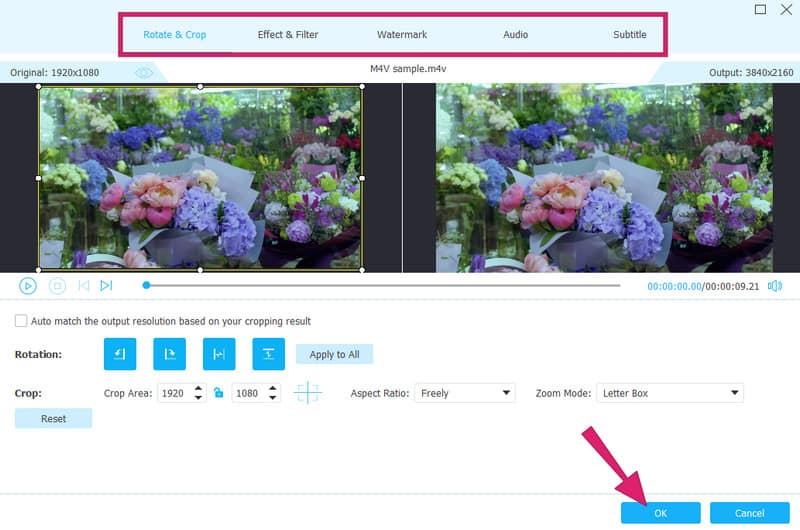Click right-middle crop handle
Screen dimensions: 800x530
pyautogui.click(x=362, y=178)
